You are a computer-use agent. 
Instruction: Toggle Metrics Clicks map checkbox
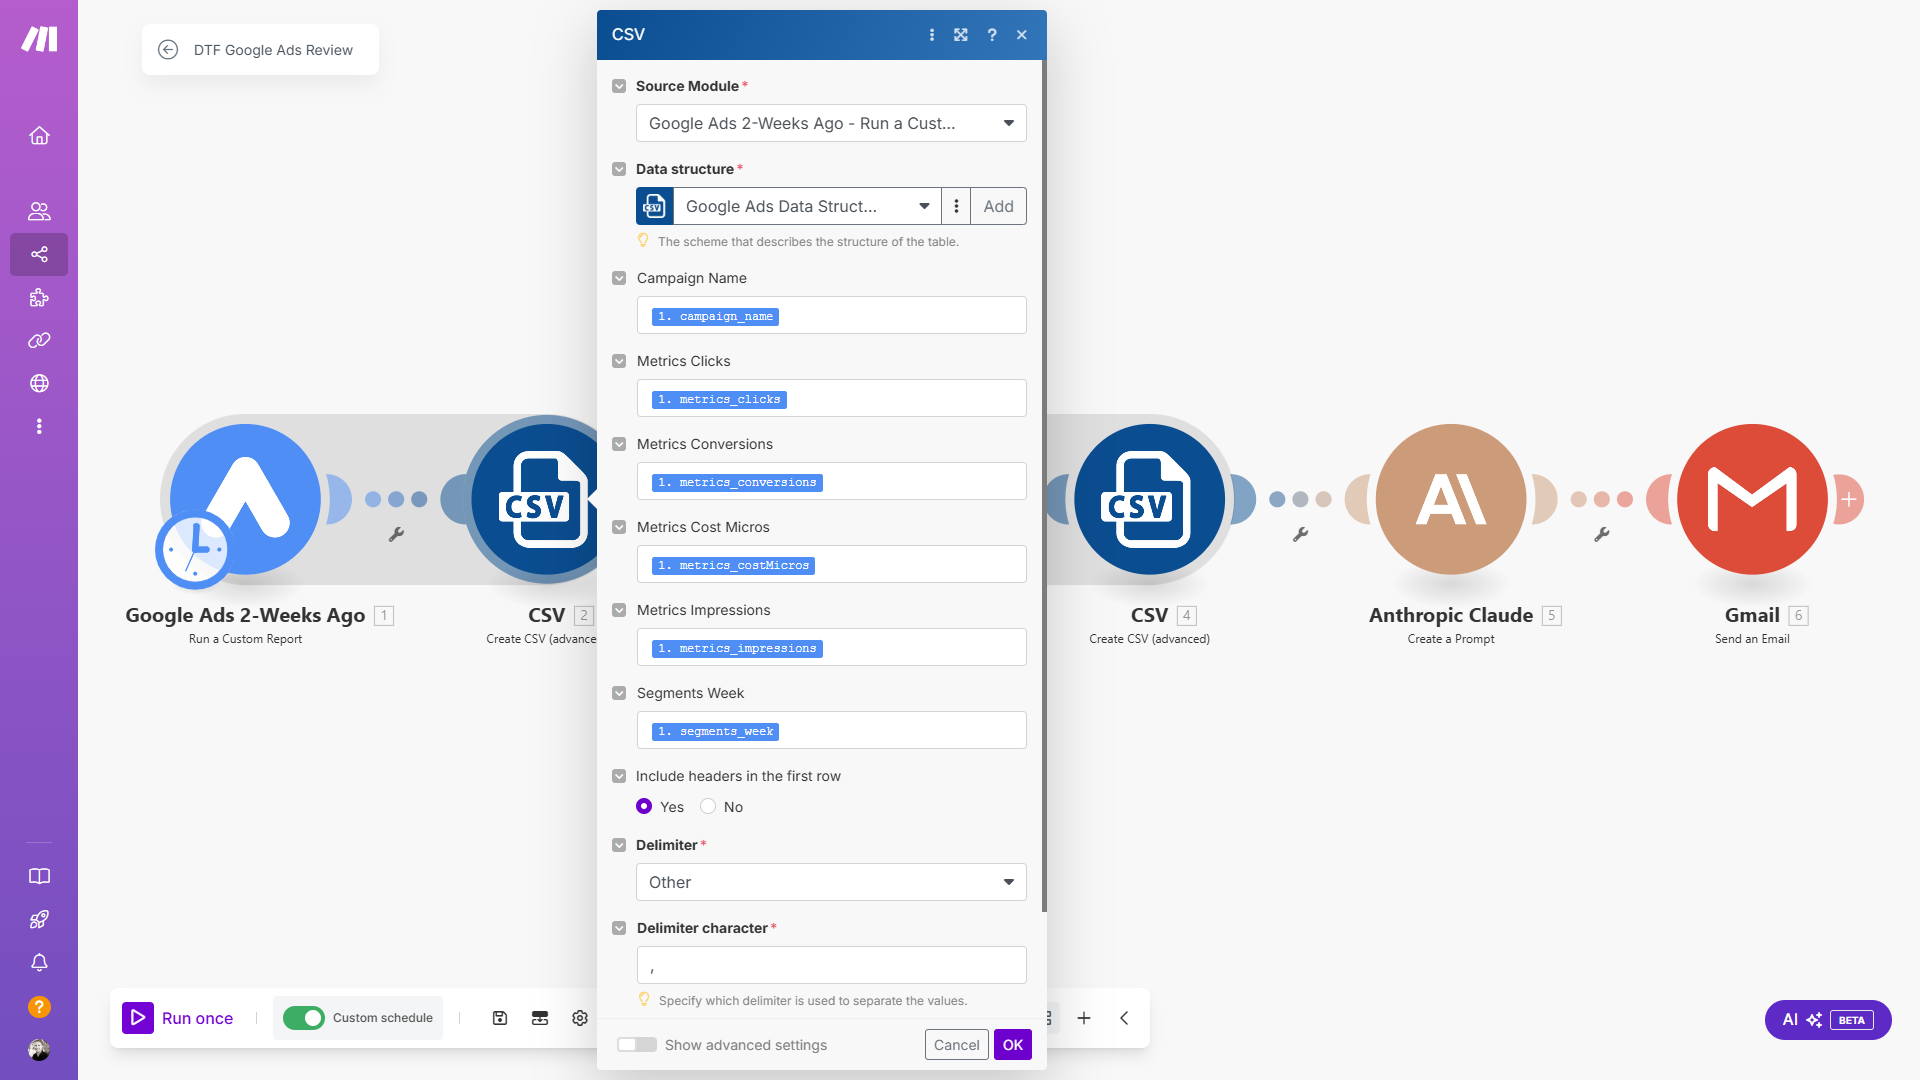point(619,361)
